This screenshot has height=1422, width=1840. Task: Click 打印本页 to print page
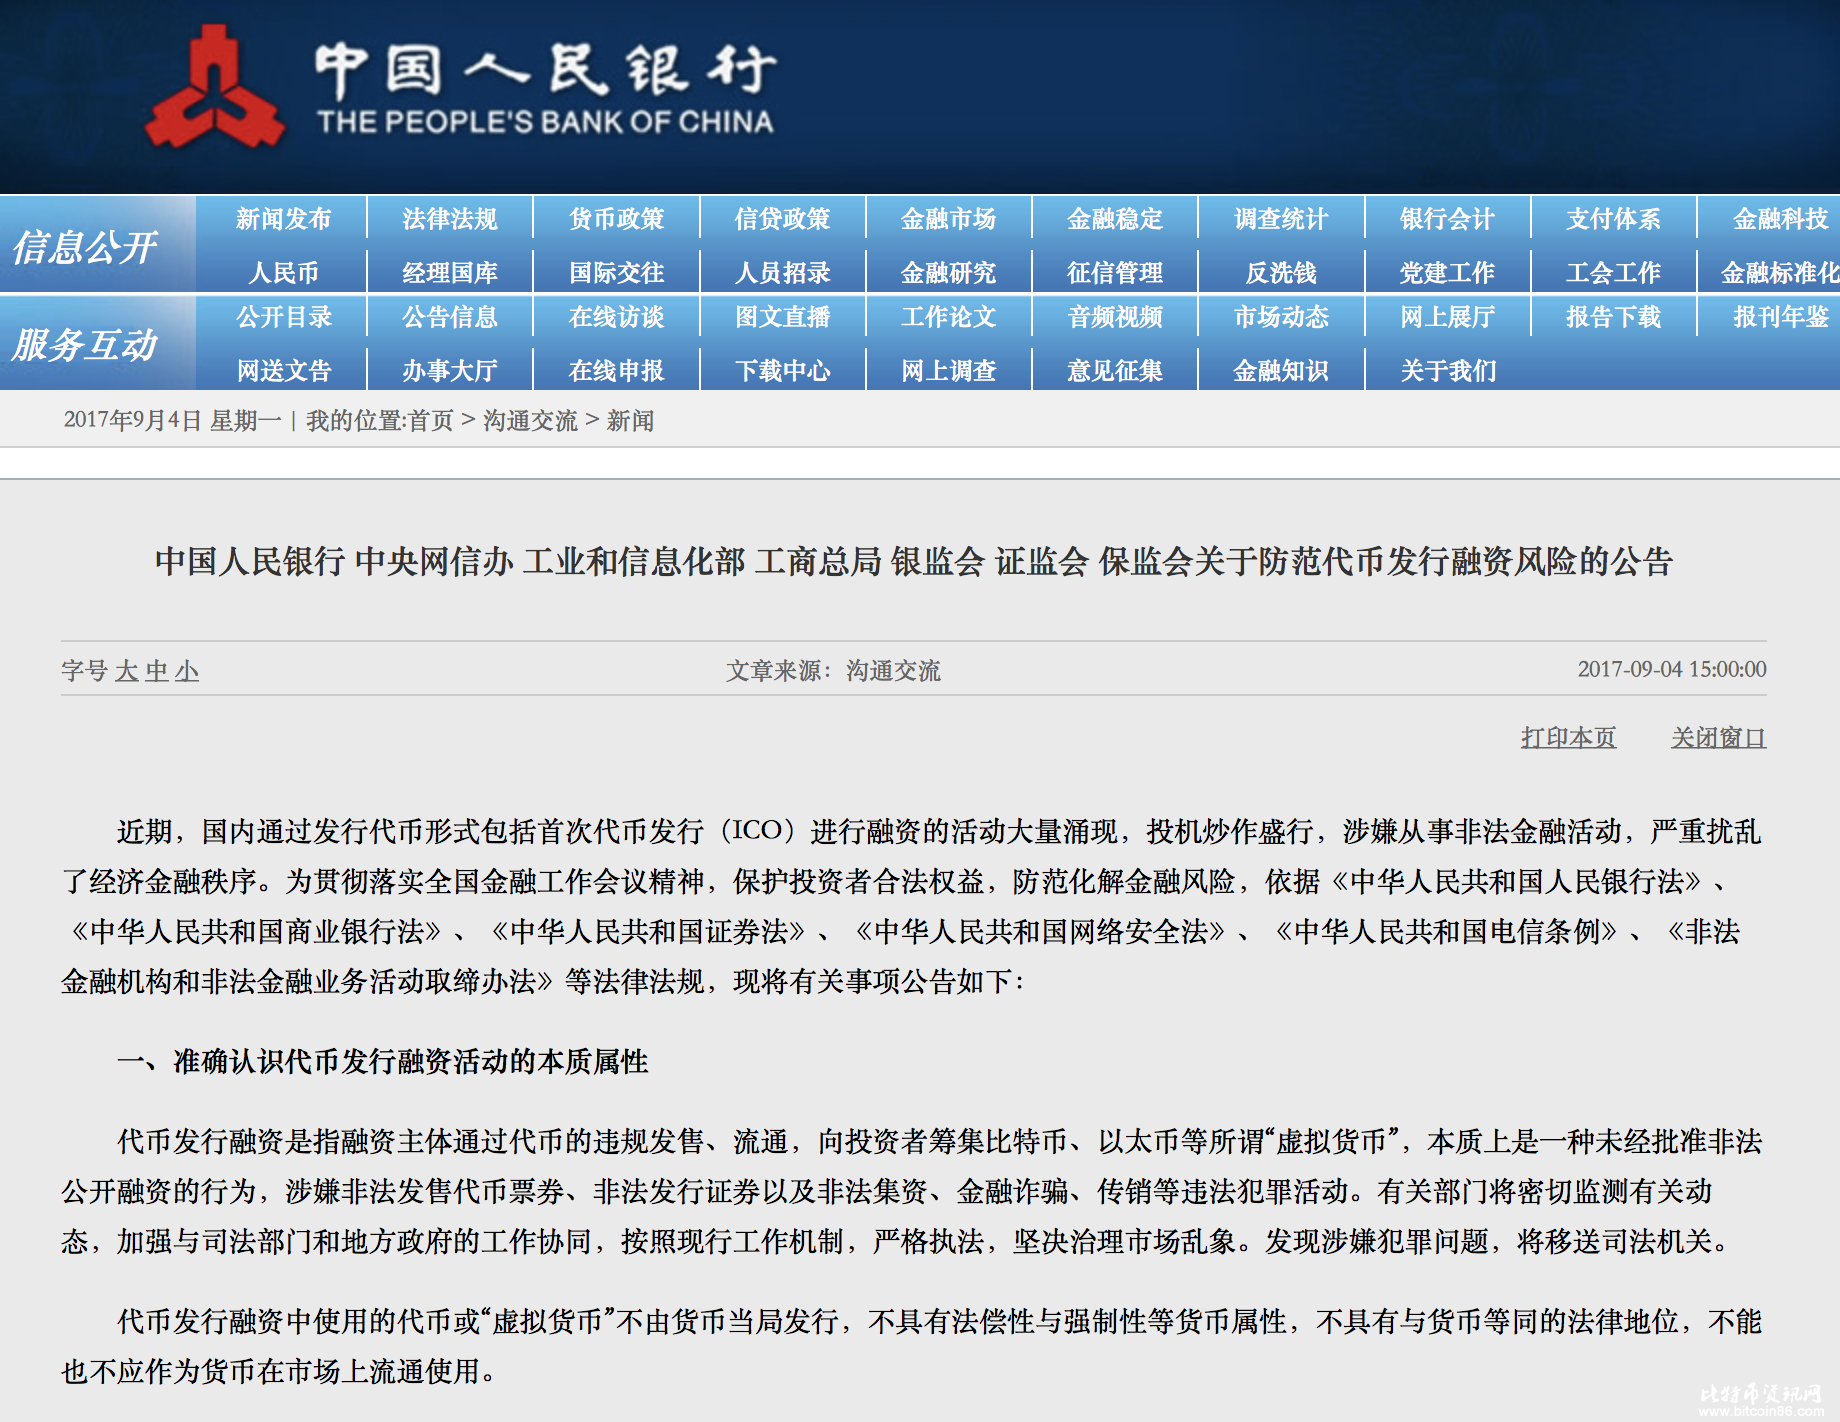(1568, 738)
